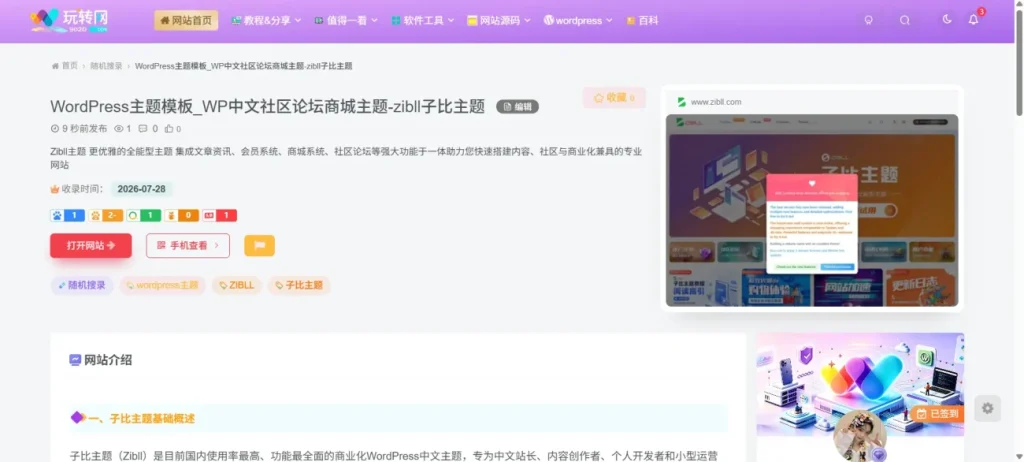The width and height of the screenshot is (1024, 462).
Task: Click the 一、子比主题基础概述 heading
Action: pos(141,418)
